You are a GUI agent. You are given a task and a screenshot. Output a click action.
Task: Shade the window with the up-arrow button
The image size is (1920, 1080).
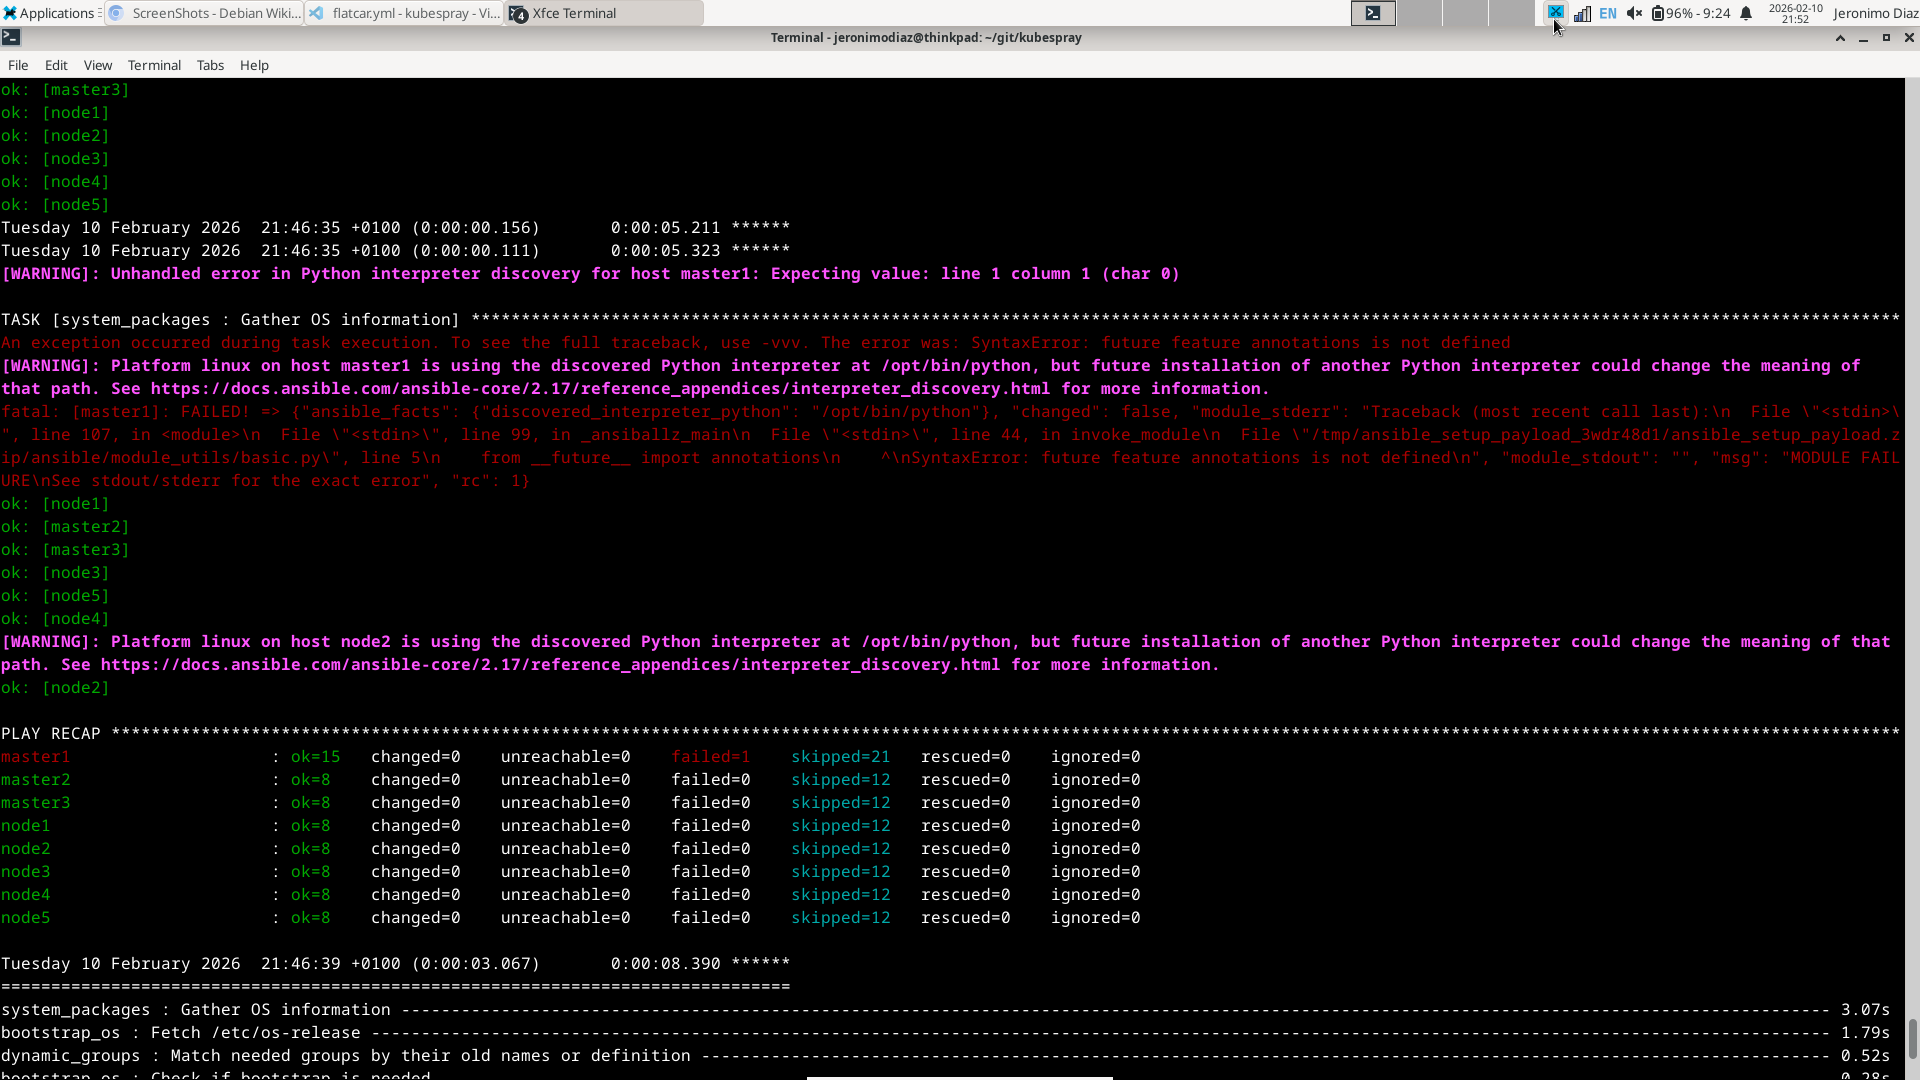coord(1840,37)
